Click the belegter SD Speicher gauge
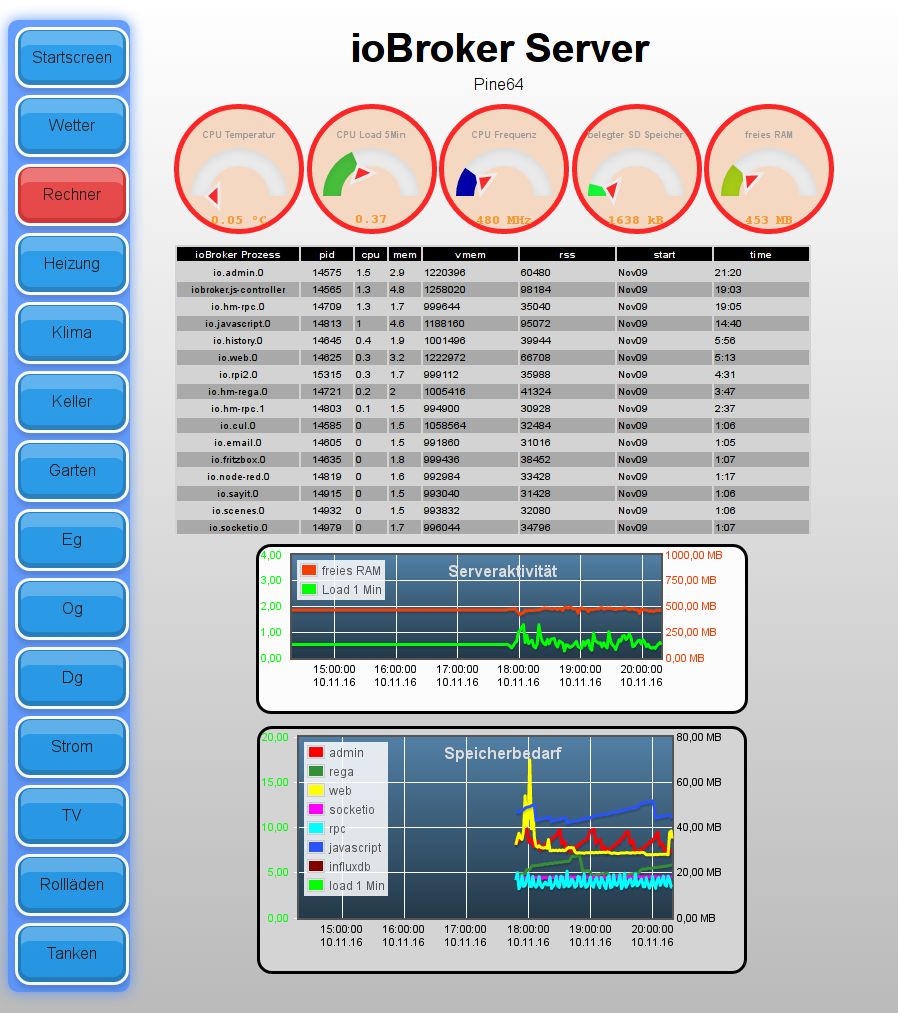898x1013 pixels. 636,169
